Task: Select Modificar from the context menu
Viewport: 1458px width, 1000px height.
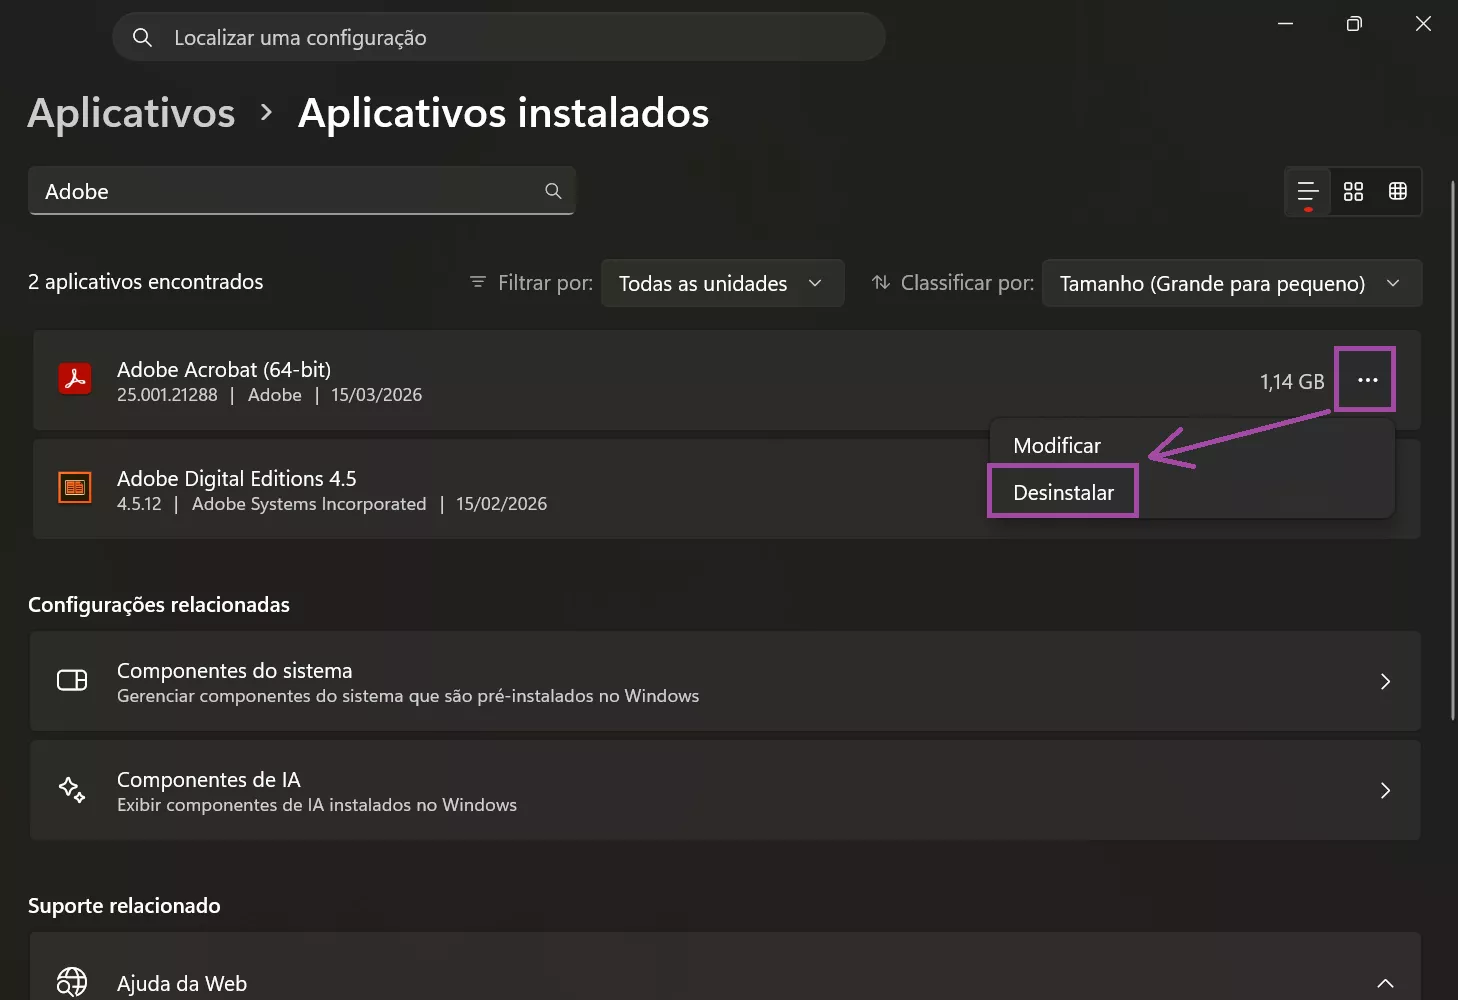Action: click(1056, 445)
